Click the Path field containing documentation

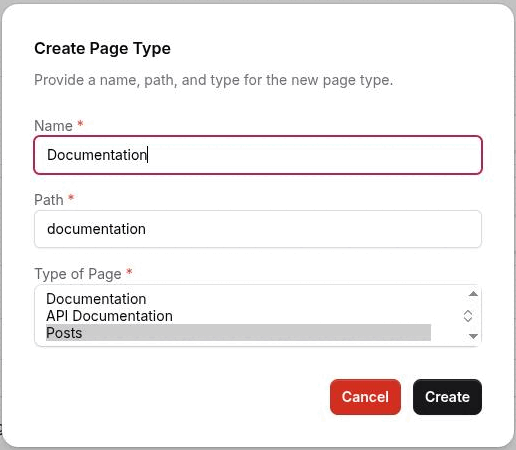click(x=258, y=229)
